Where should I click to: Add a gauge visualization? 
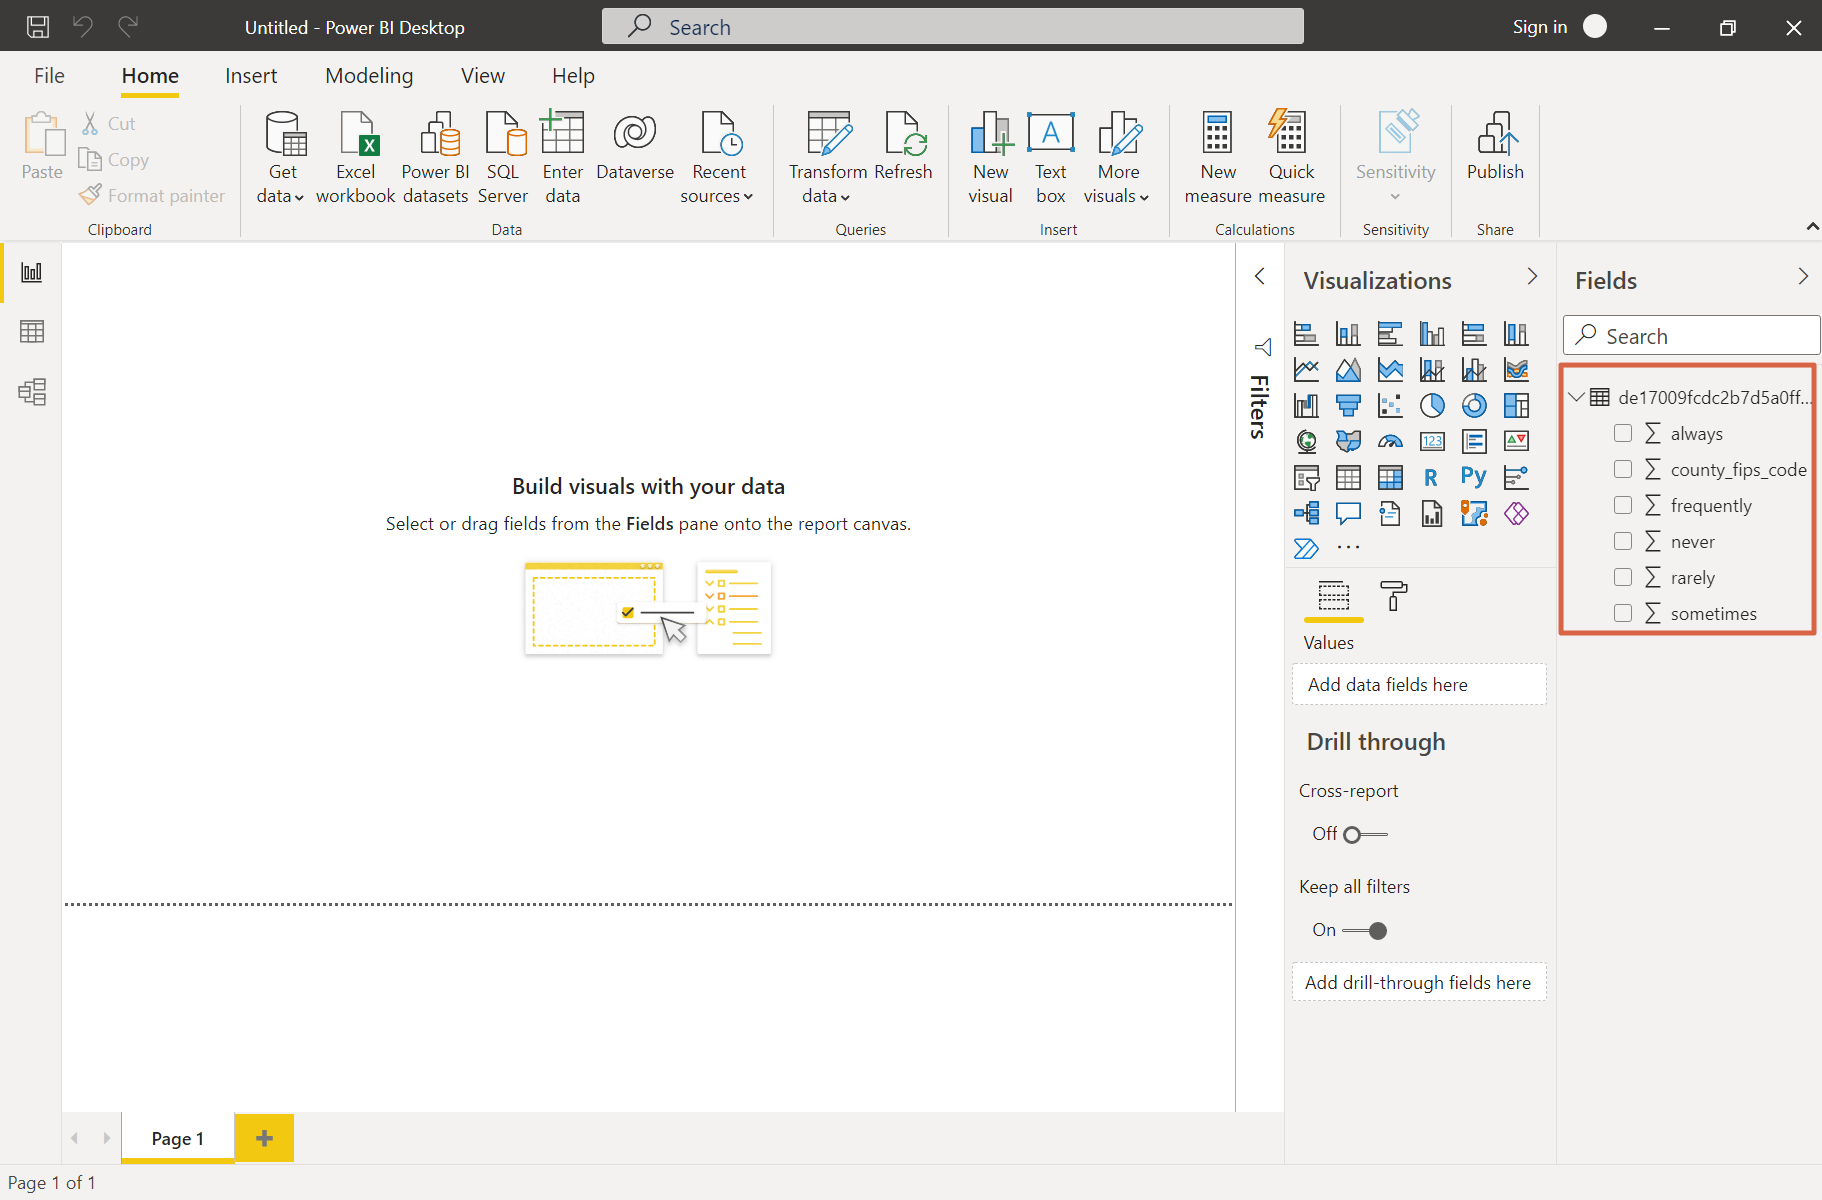point(1391,441)
